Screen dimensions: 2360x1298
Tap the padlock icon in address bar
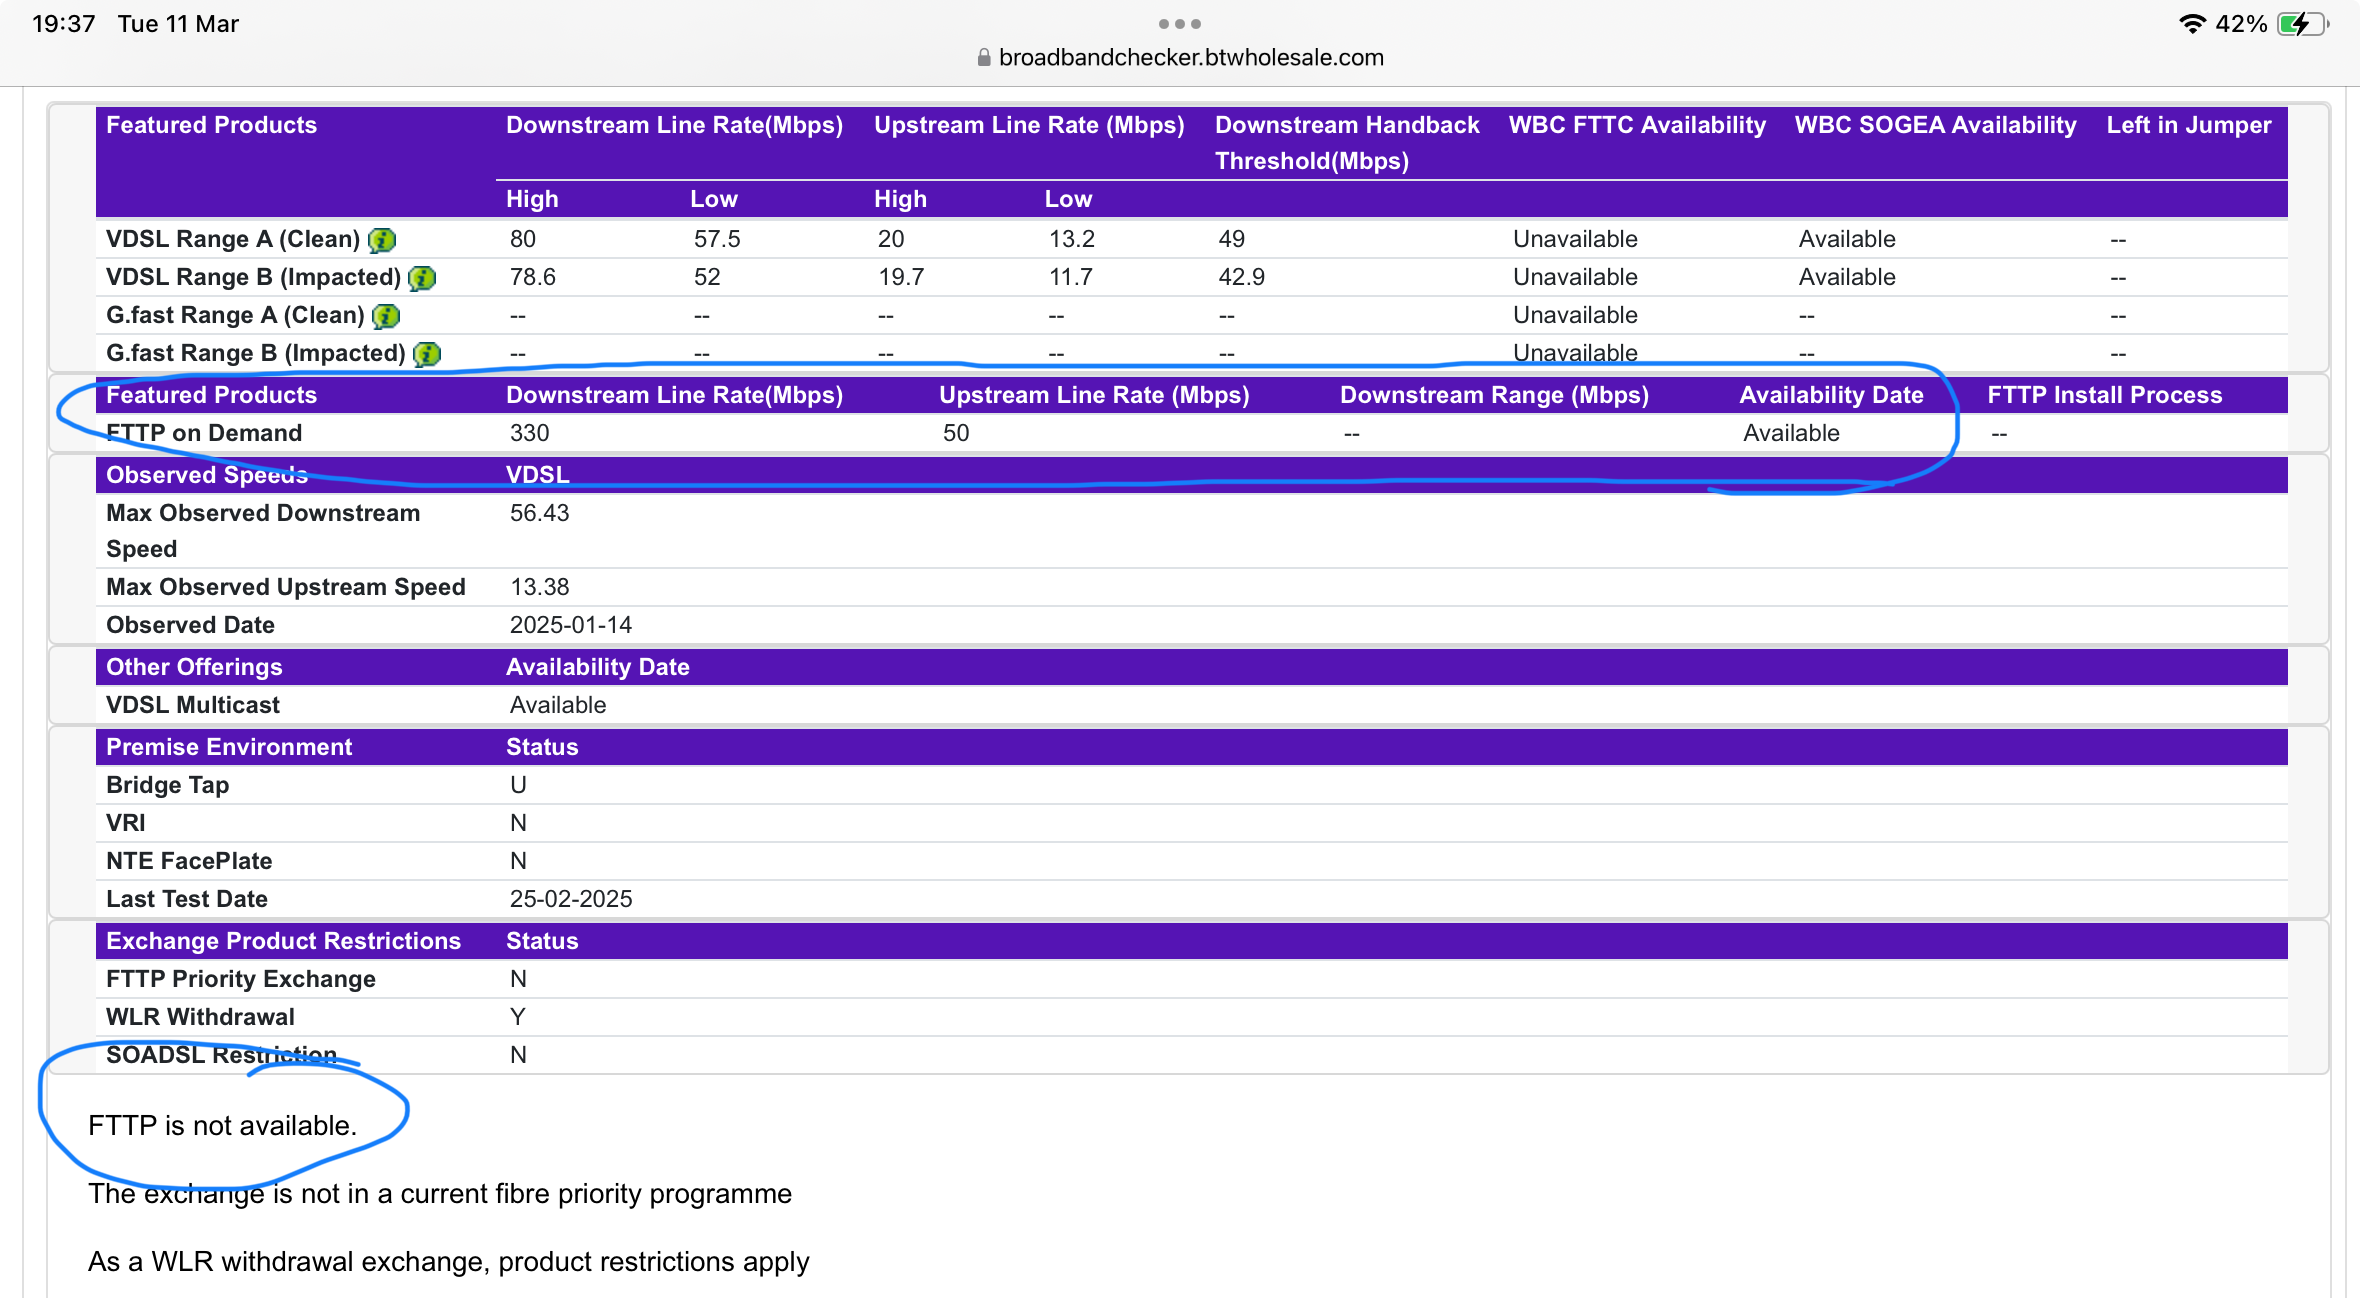984,58
